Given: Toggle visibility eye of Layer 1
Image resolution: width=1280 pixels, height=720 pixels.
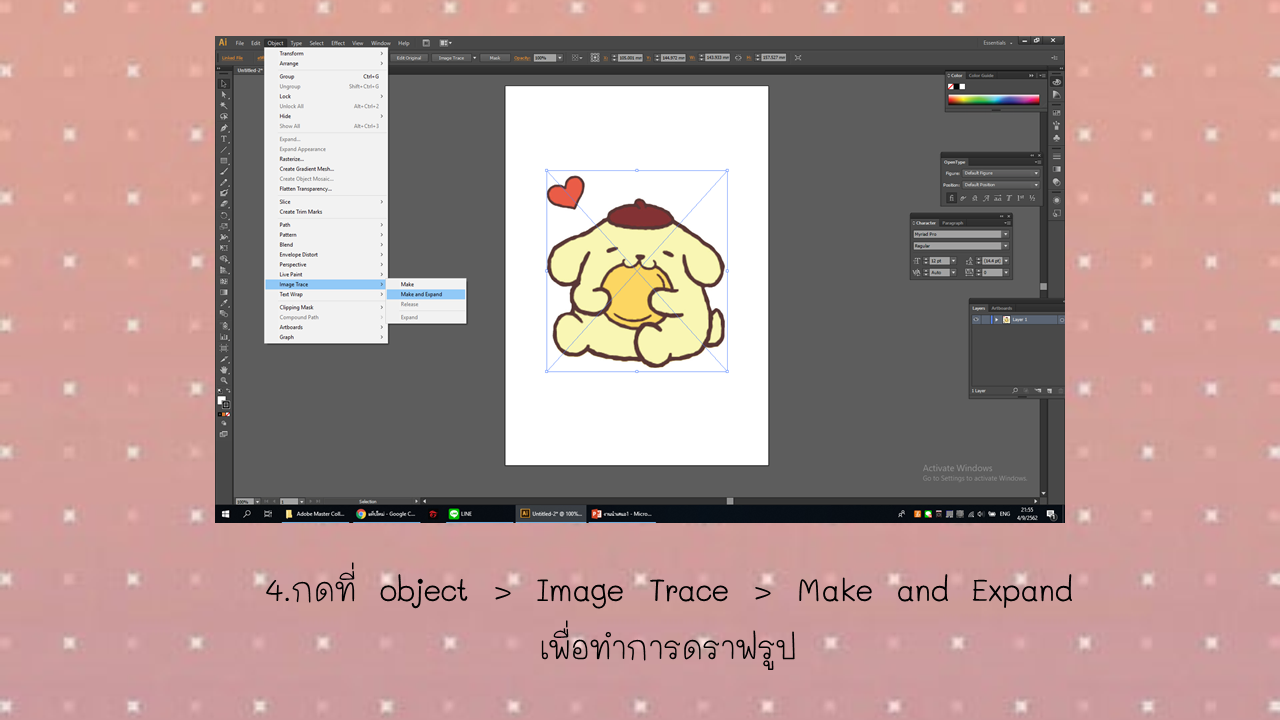Looking at the screenshot, I should (976, 320).
